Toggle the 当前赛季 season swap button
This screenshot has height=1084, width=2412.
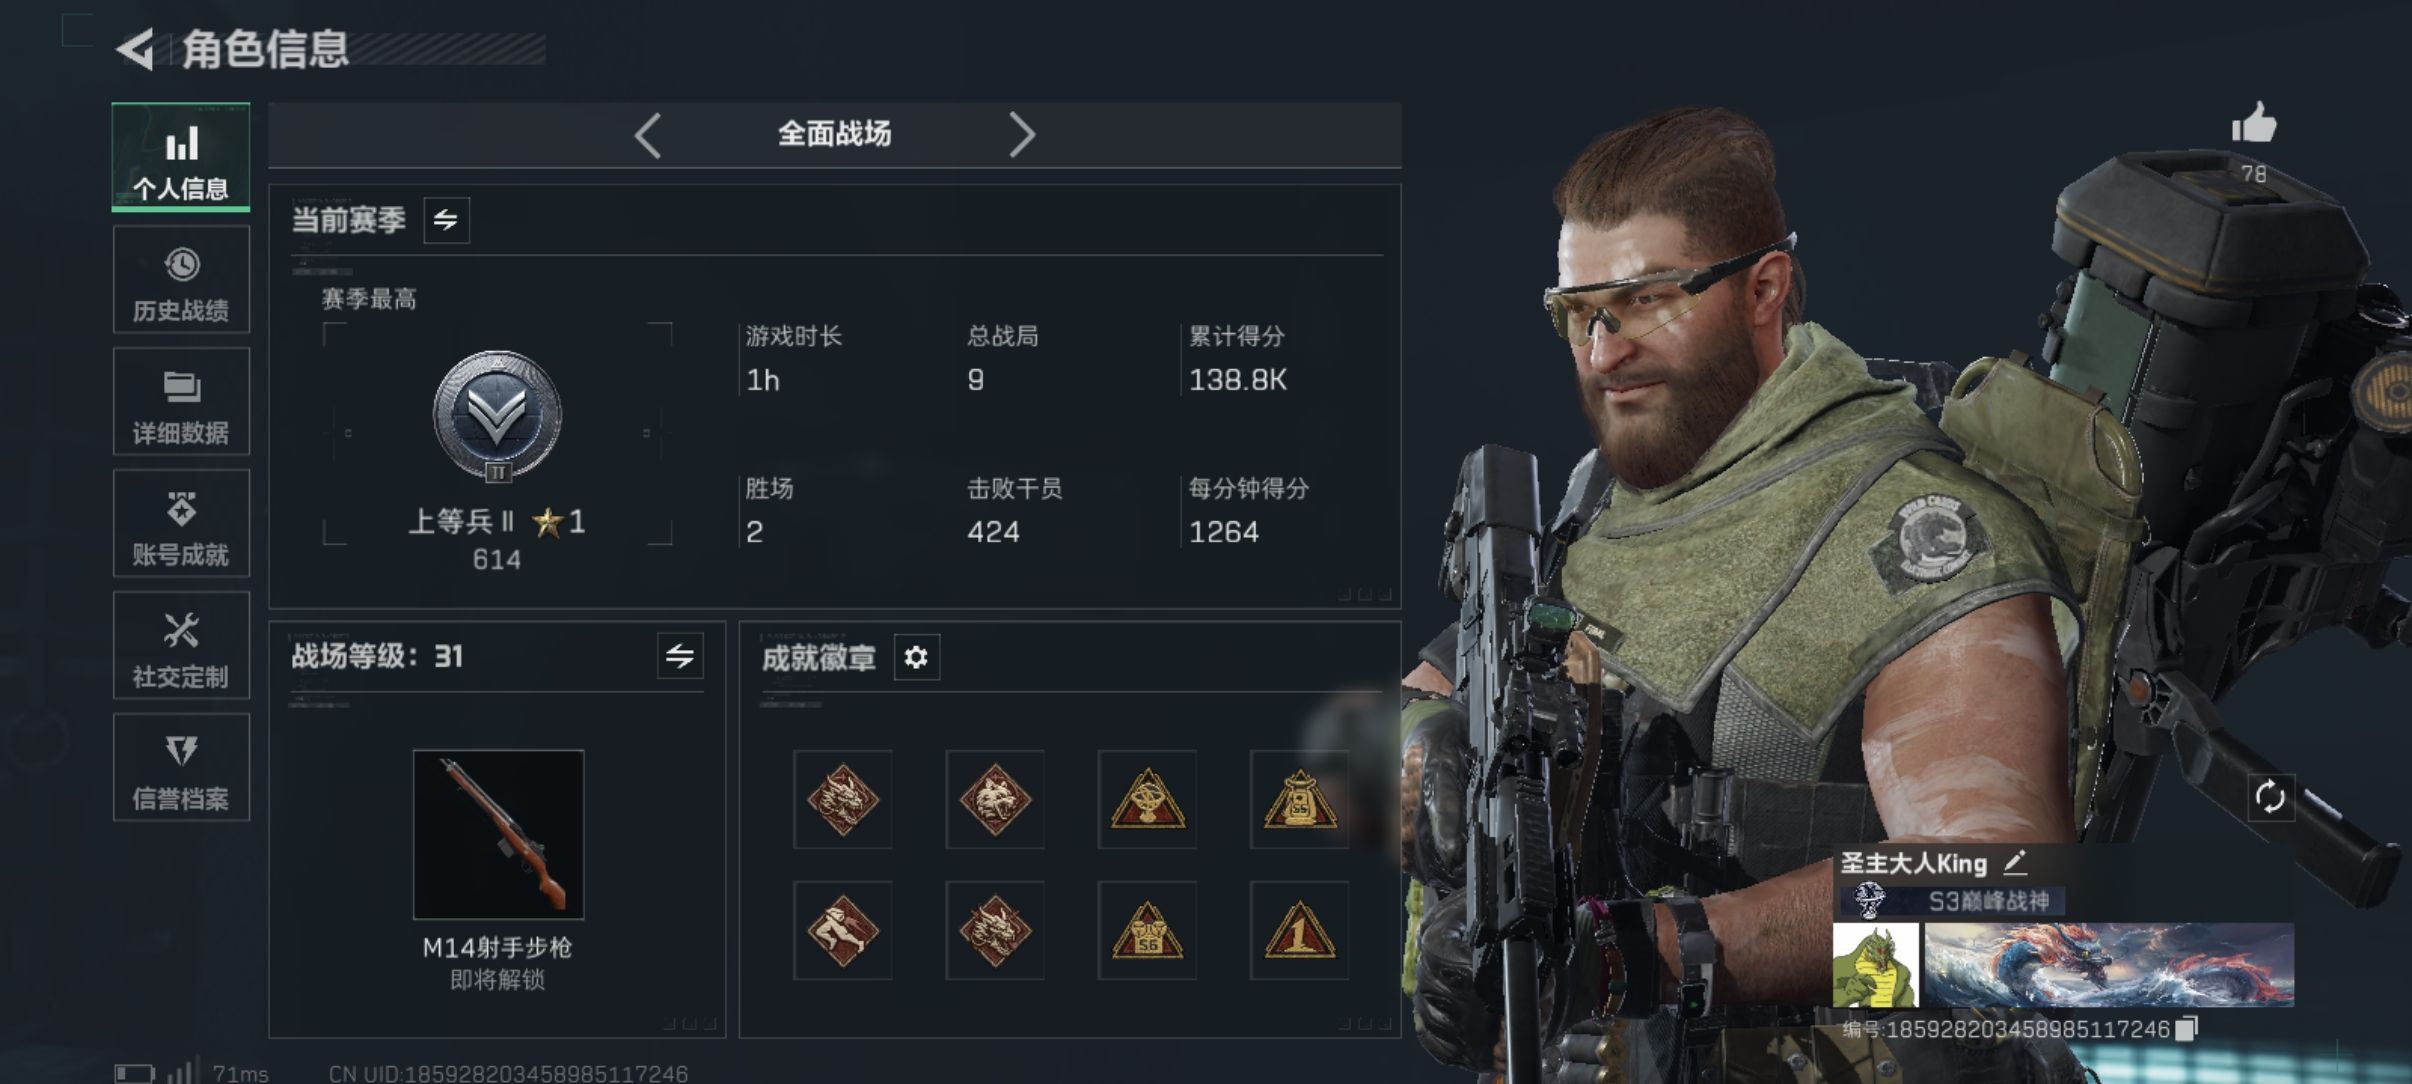pos(446,219)
